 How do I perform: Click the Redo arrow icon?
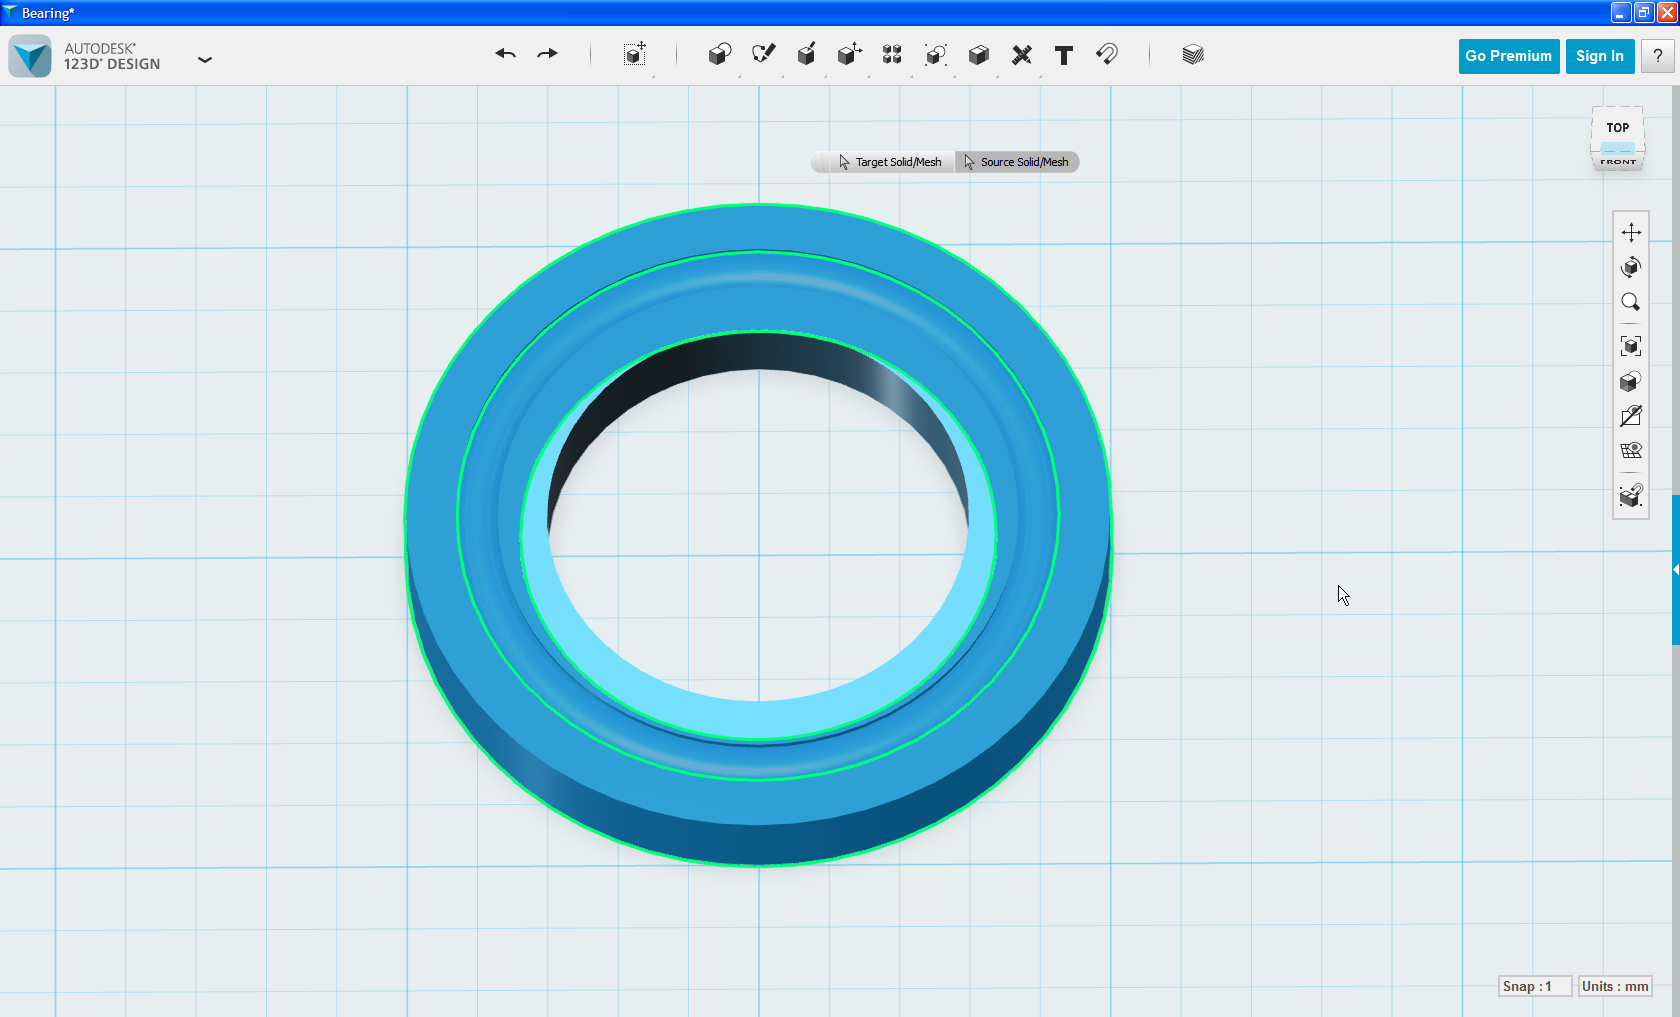[547, 54]
